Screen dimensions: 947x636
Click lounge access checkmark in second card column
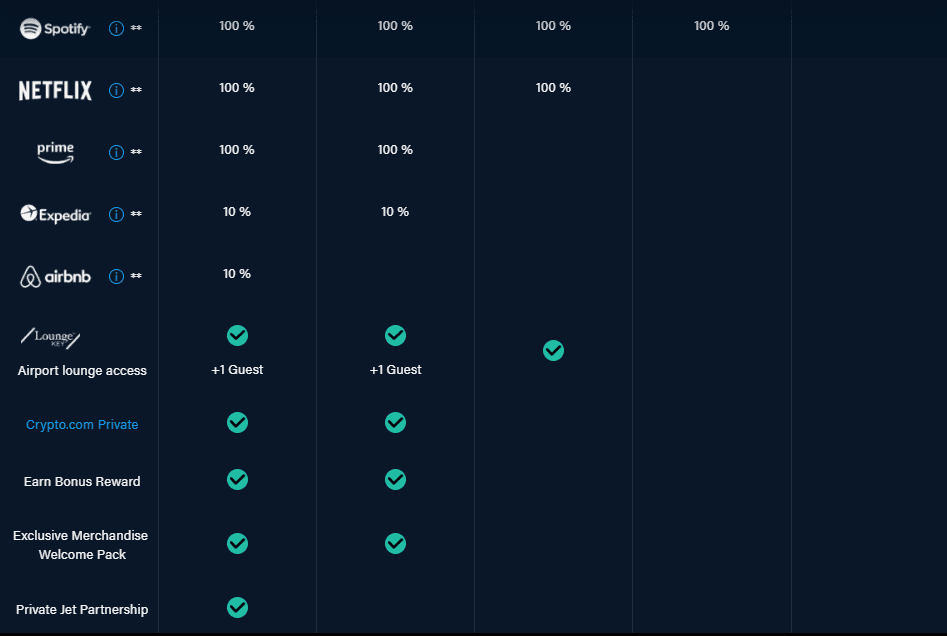tap(396, 335)
